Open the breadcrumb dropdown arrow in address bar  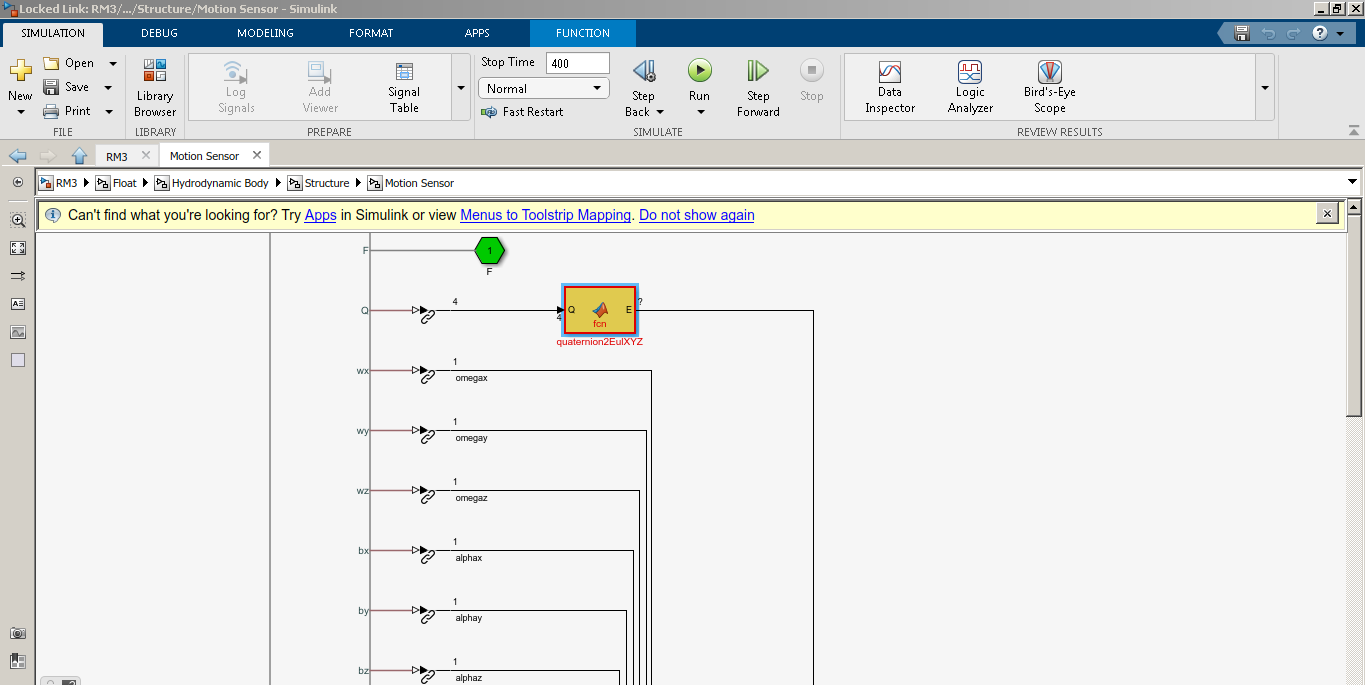1352,182
